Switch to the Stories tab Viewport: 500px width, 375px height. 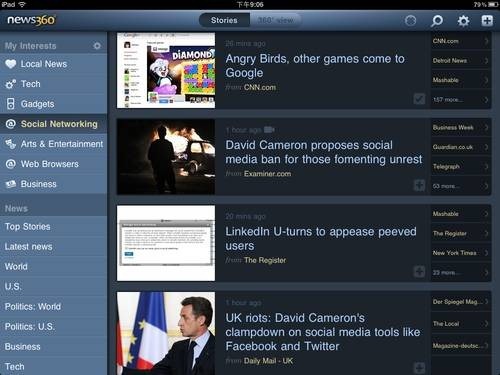[224, 20]
